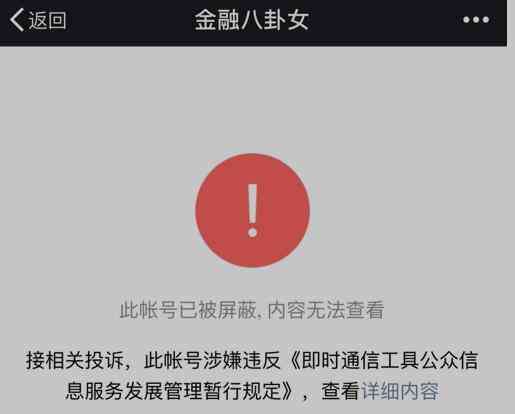
Task: Open the three-dot more options menu
Action: pos(476,20)
